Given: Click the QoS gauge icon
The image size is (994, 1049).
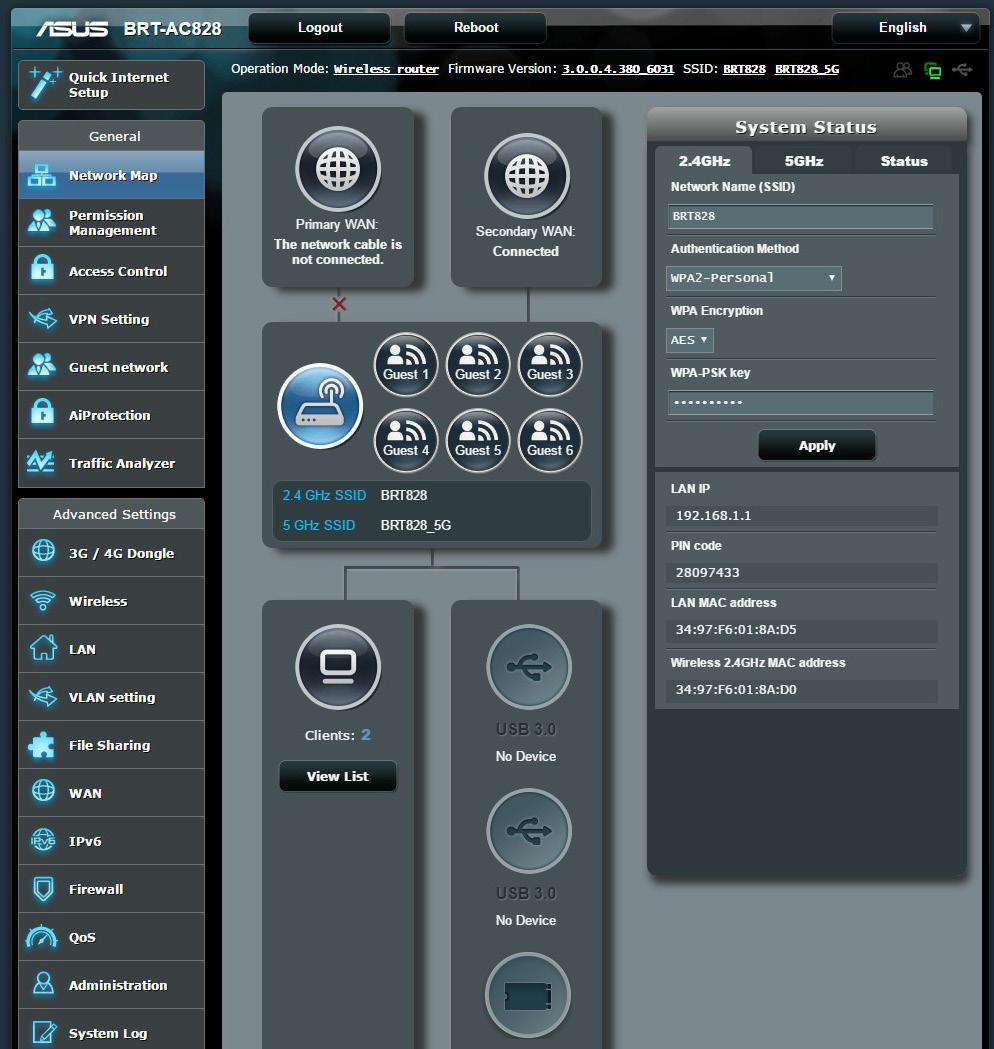Looking at the screenshot, I should pos(41,937).
